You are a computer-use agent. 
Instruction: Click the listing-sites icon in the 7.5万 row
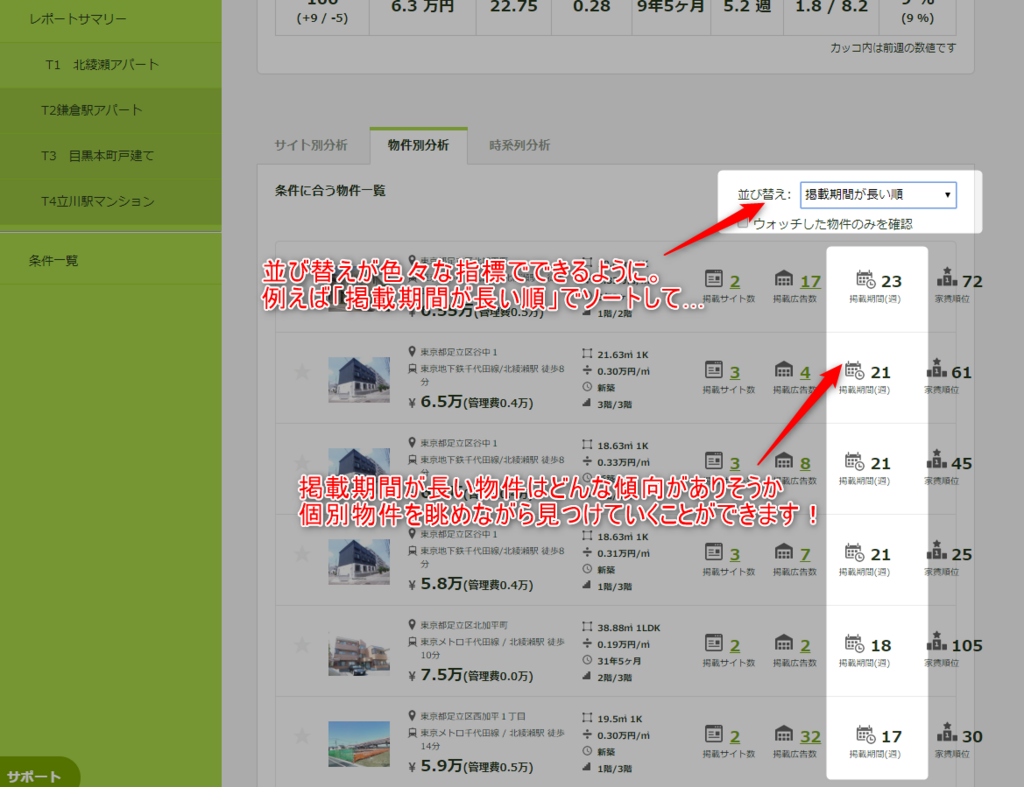pos(714,643)
